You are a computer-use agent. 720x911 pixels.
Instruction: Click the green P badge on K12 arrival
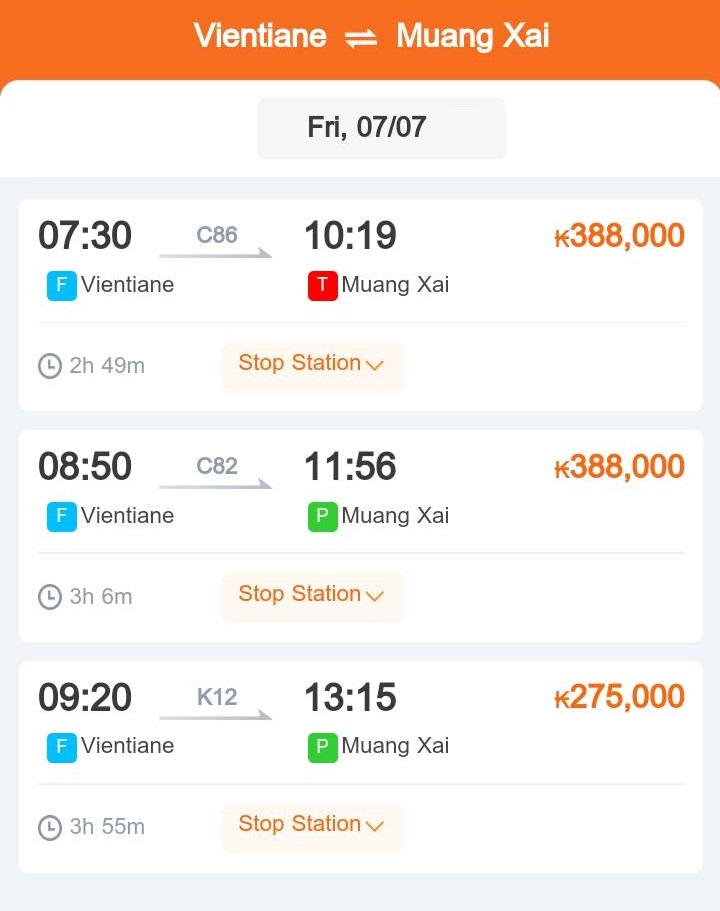[x=323, y=747]
